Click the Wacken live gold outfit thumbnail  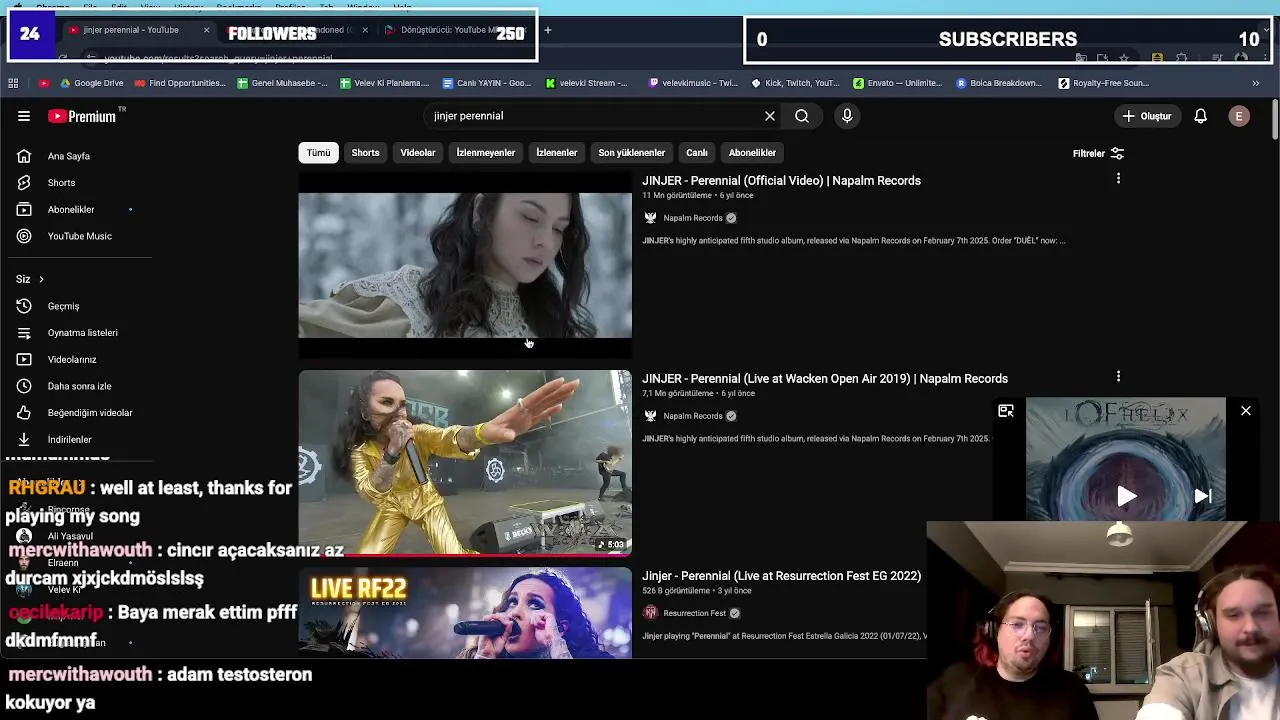[465, 462]
